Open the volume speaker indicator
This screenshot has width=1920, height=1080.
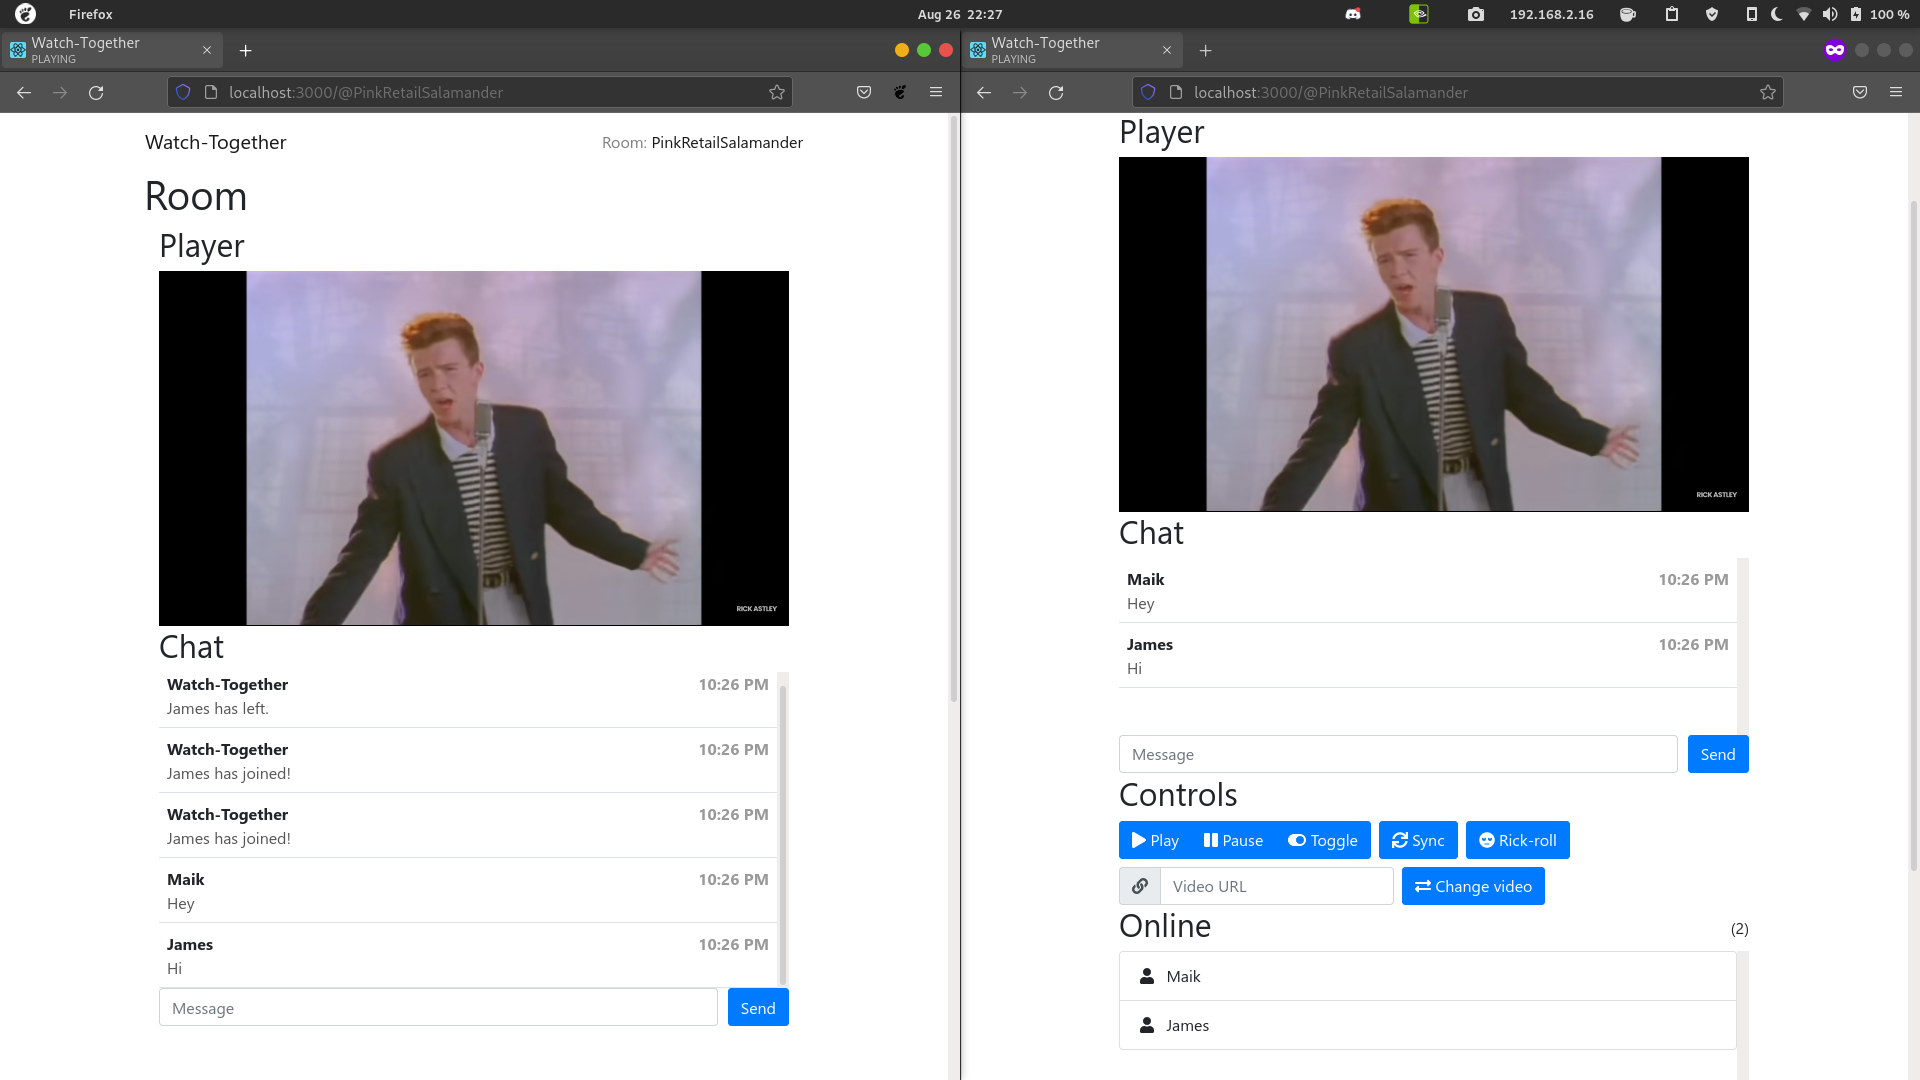[x=1830, y=14]
